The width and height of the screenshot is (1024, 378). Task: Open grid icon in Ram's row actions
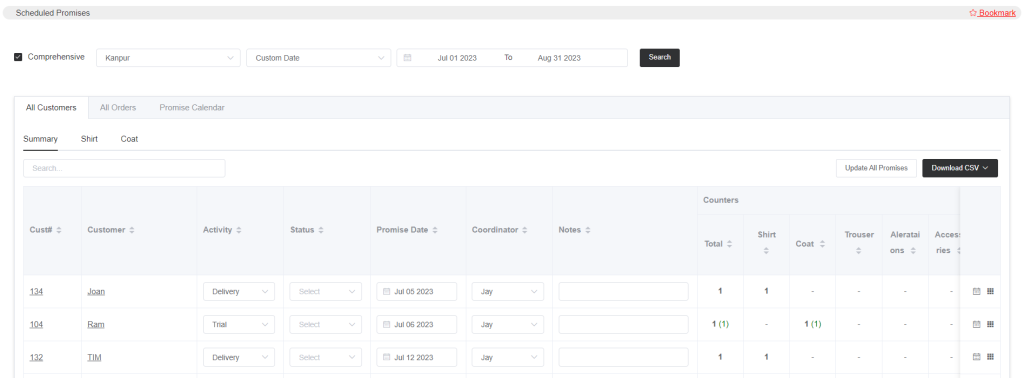(x=990, y=324)
